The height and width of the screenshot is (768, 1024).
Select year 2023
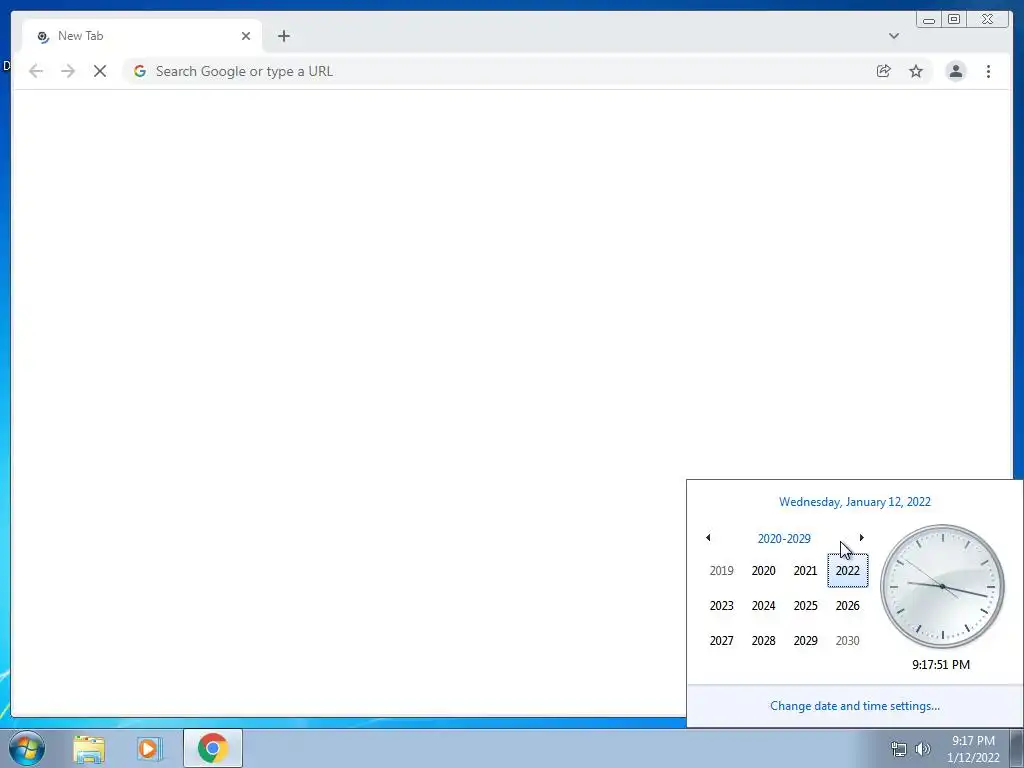click(722, 606)
